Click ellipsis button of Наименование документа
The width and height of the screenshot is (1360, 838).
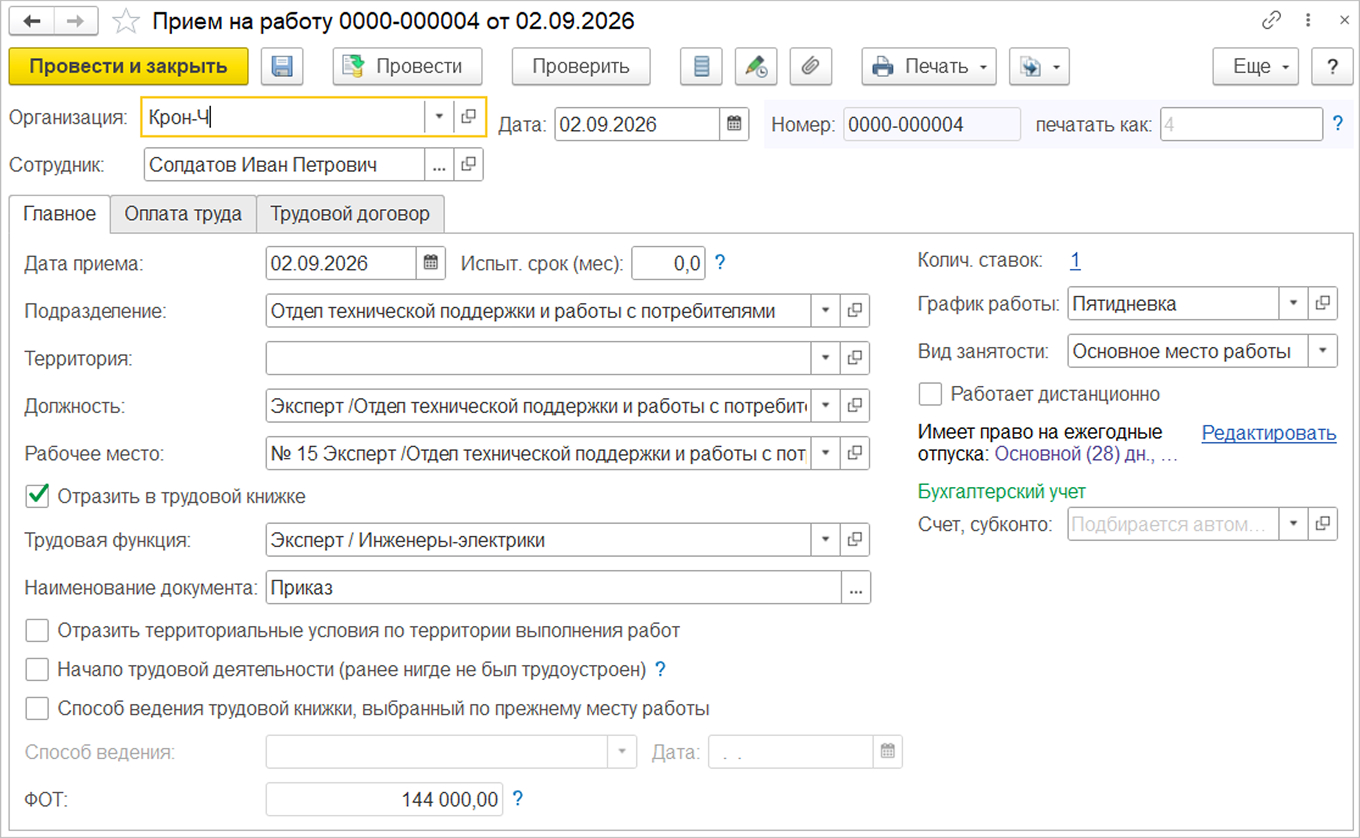(856, 588)
